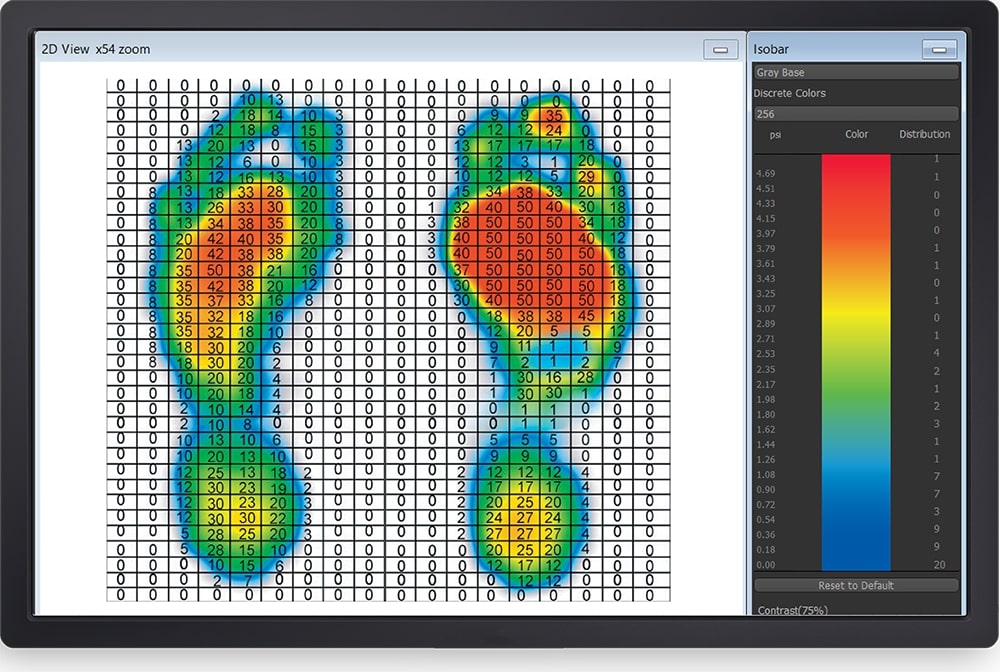
Task: Minimize the 2D View panel
Action: coord(720,48)
